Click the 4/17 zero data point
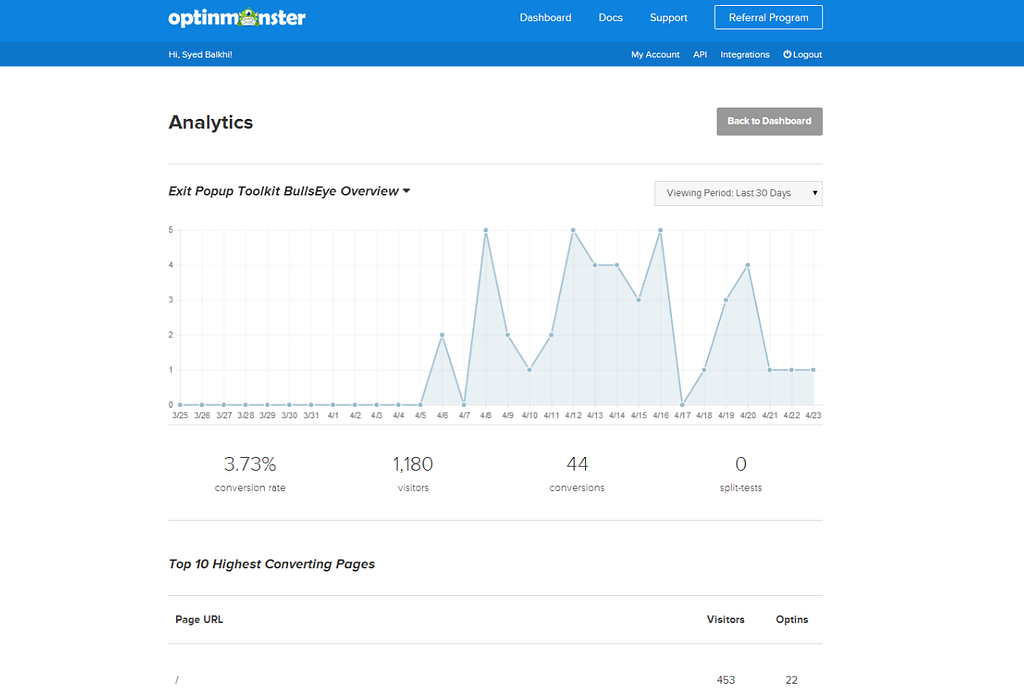 point(682,405)
